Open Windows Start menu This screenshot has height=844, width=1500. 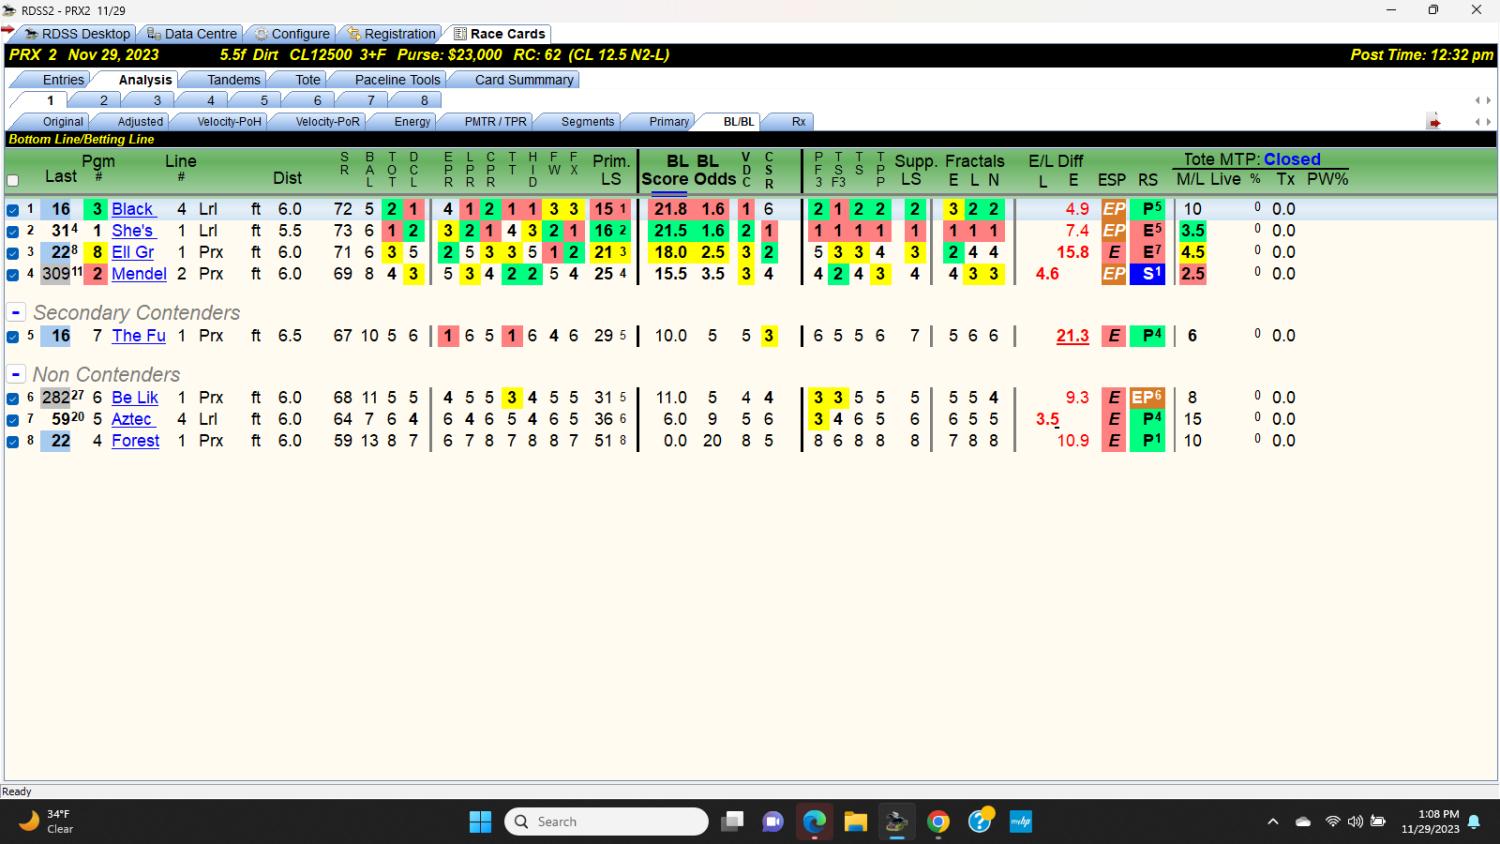(480, 822)
